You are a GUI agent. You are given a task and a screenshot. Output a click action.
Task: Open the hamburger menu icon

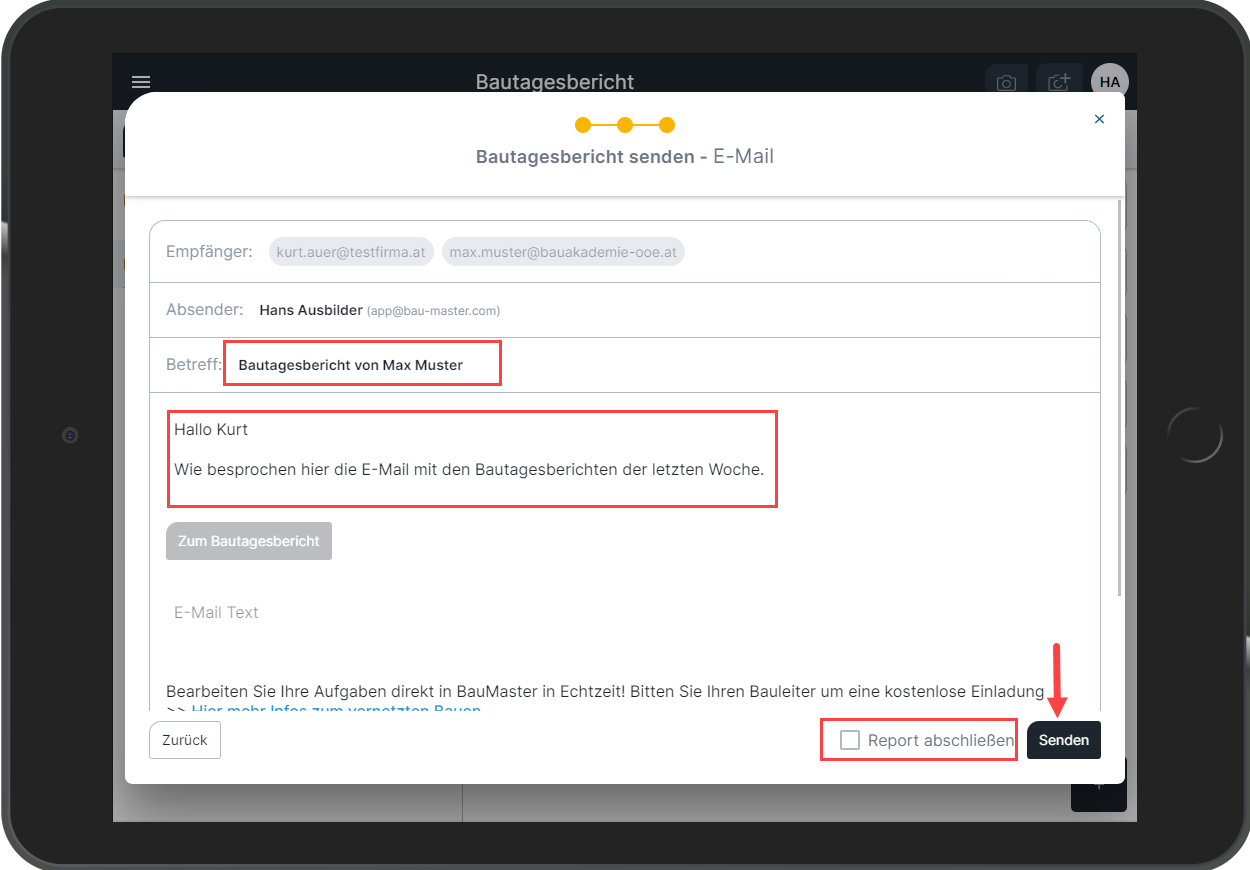141,82
